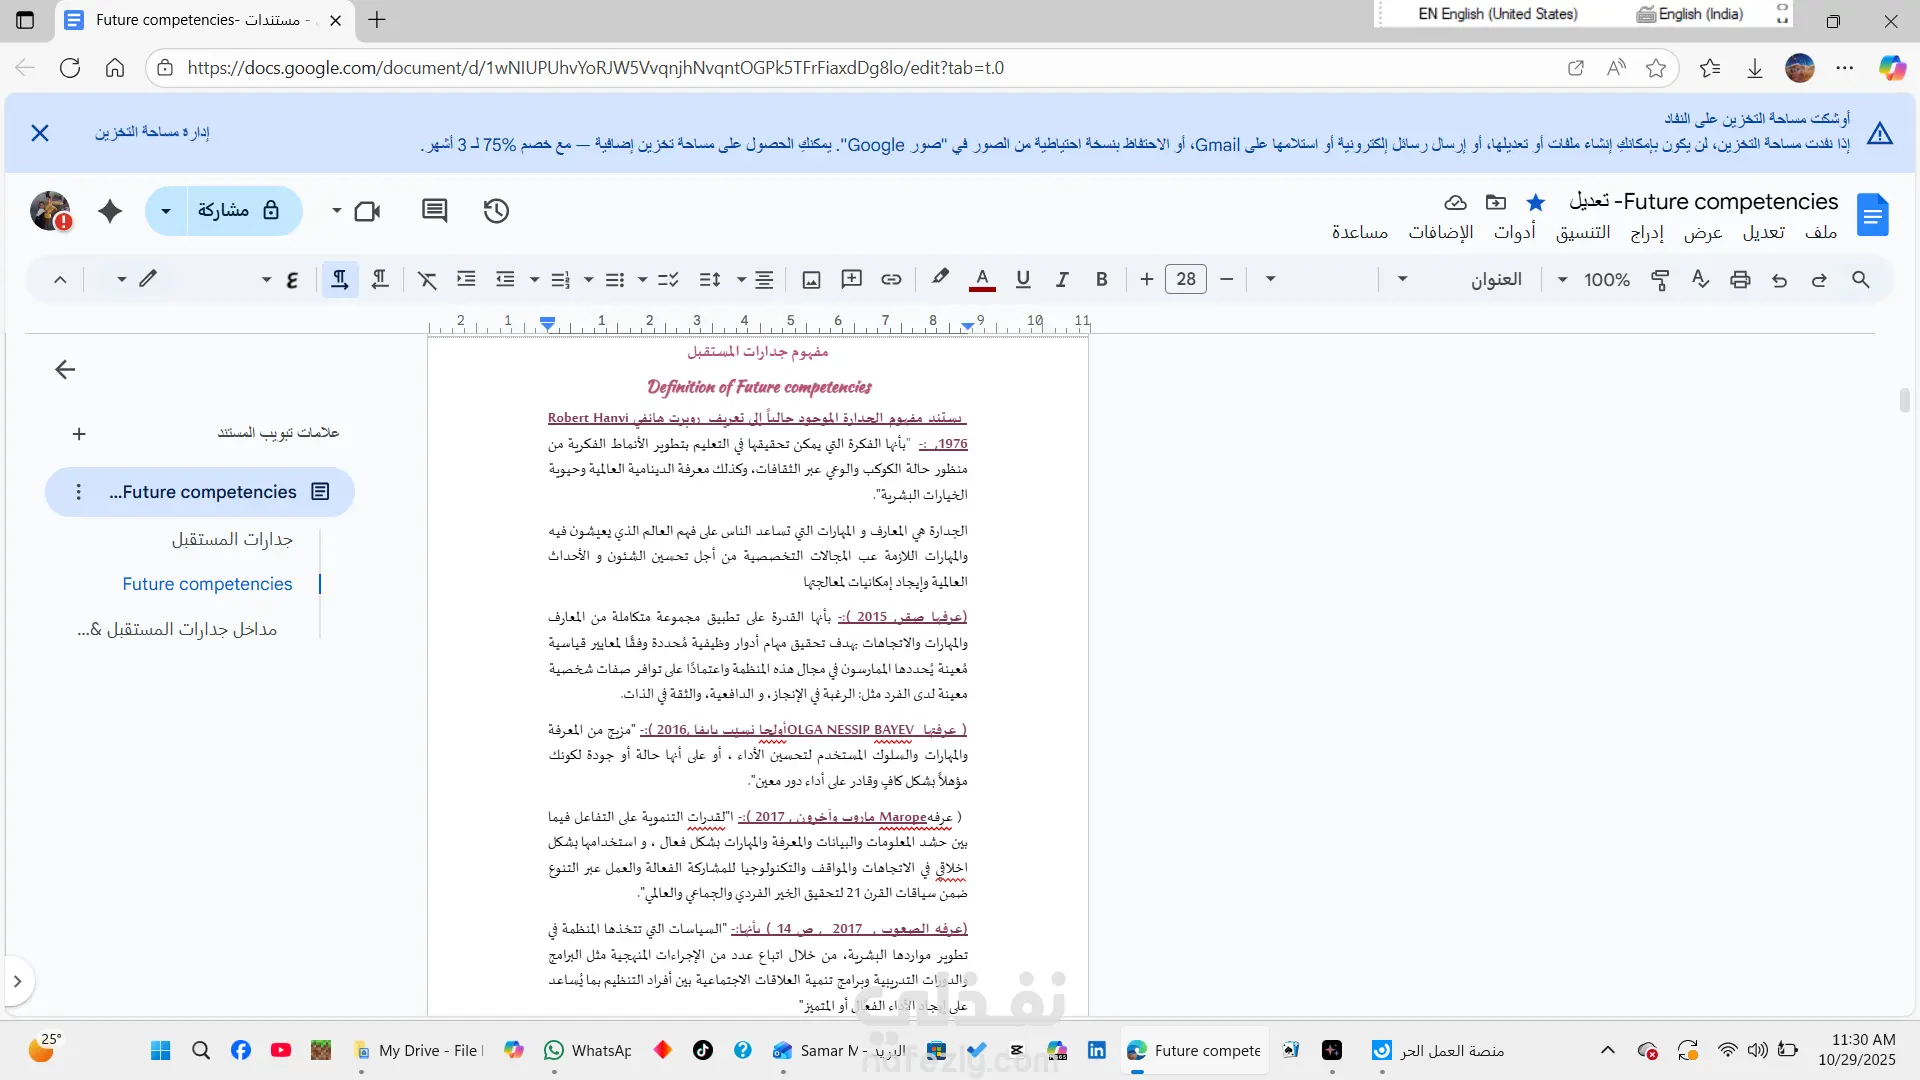Open the إدراج menu
Viewport: 1920px width, 1080px height.
(1647, 232)
